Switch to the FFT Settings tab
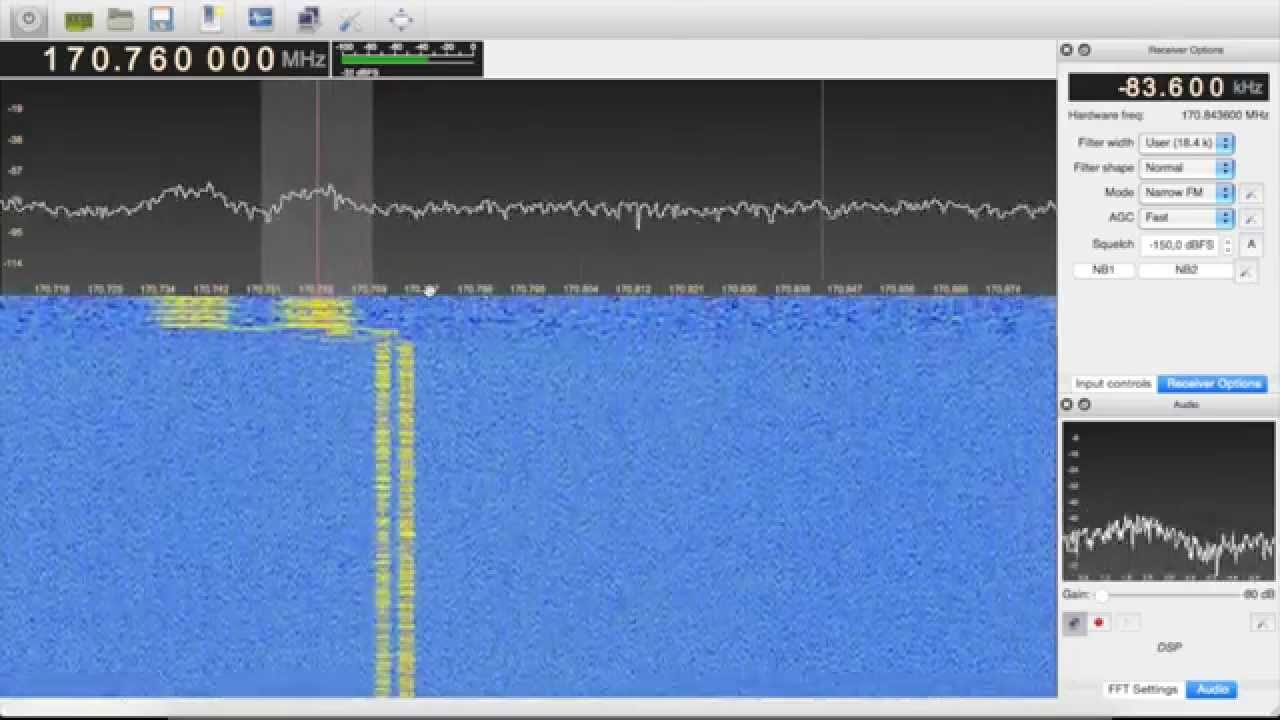The width and height of the screenshot is (1280, 720). click(x=1142, y=689)
